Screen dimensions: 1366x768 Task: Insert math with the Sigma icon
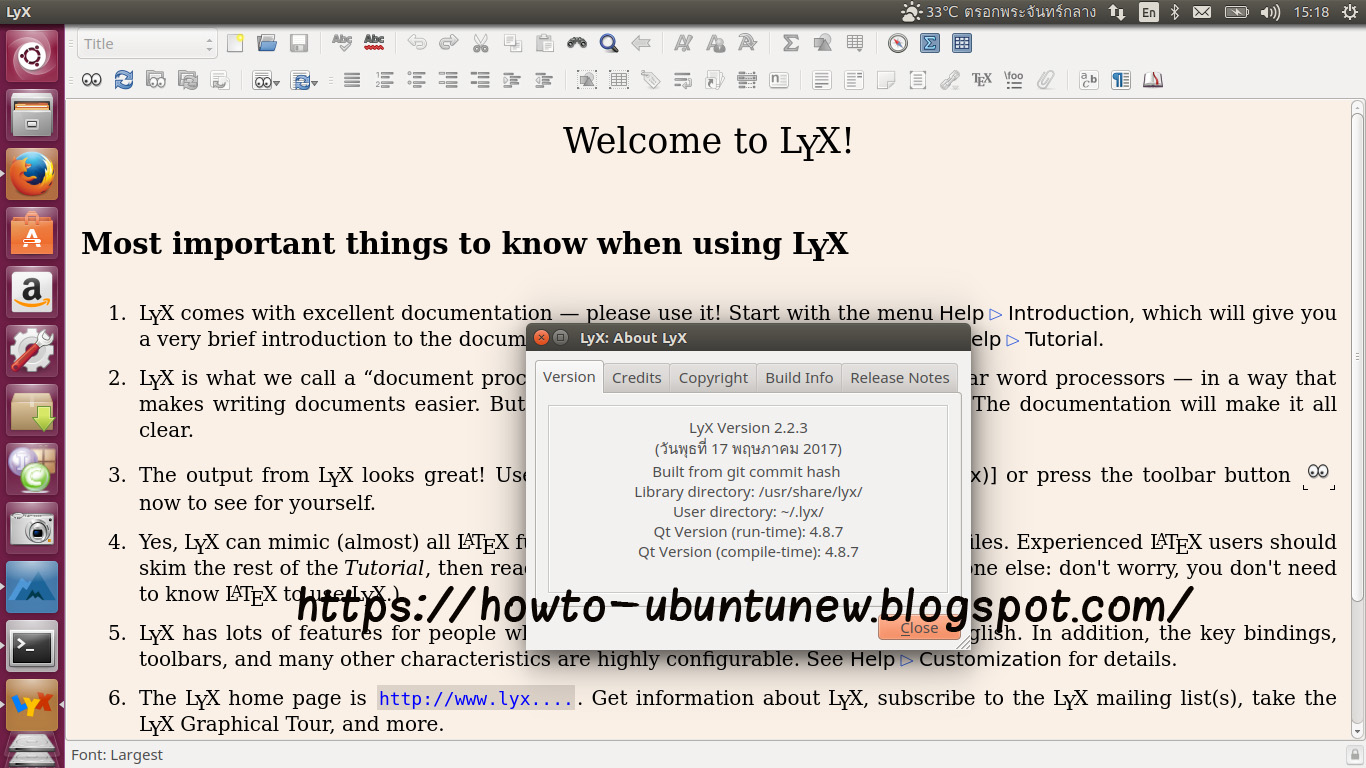(791, 43)
